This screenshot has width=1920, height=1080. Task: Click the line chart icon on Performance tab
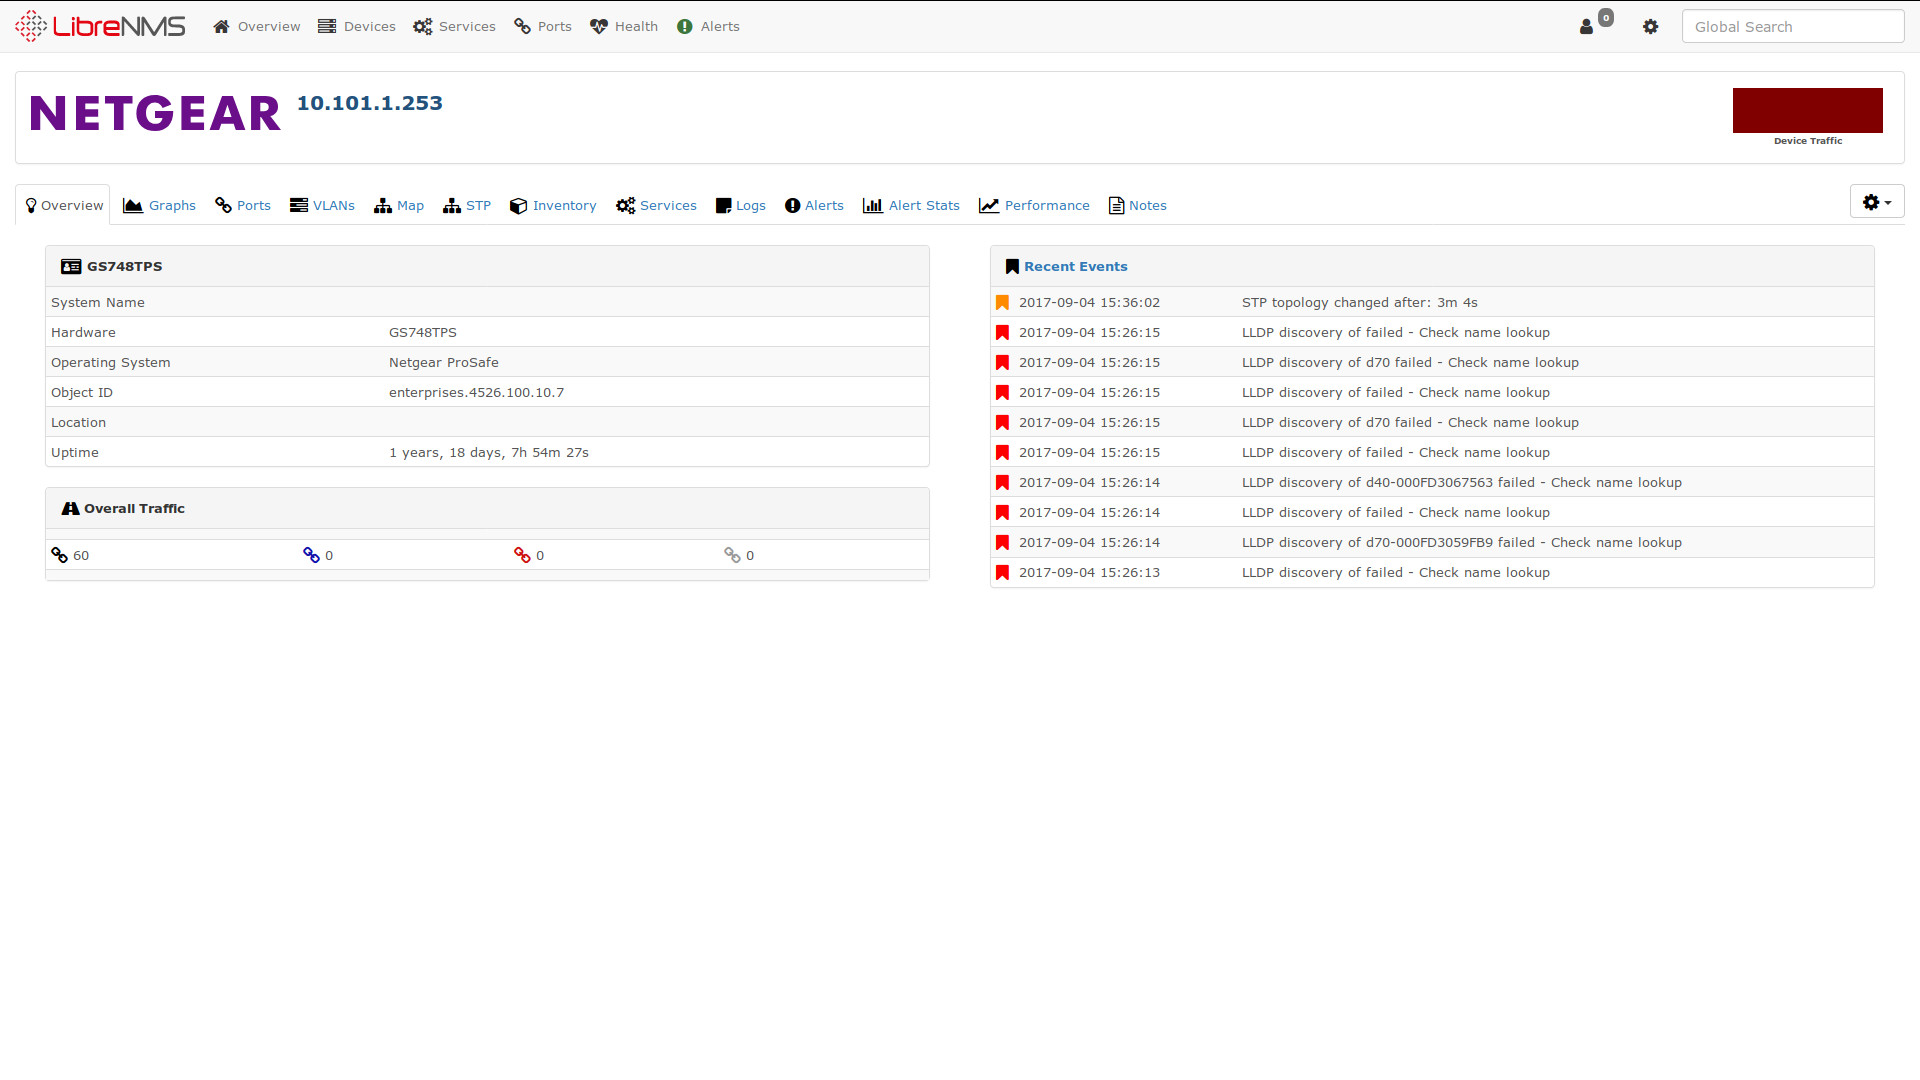pos(989,205)
